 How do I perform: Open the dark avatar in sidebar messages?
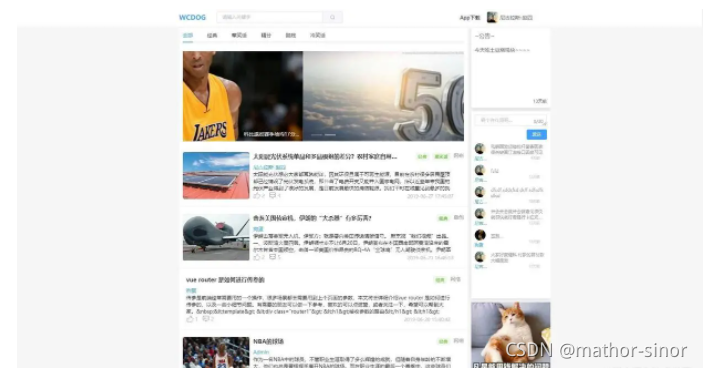click(x=480, y=235)
